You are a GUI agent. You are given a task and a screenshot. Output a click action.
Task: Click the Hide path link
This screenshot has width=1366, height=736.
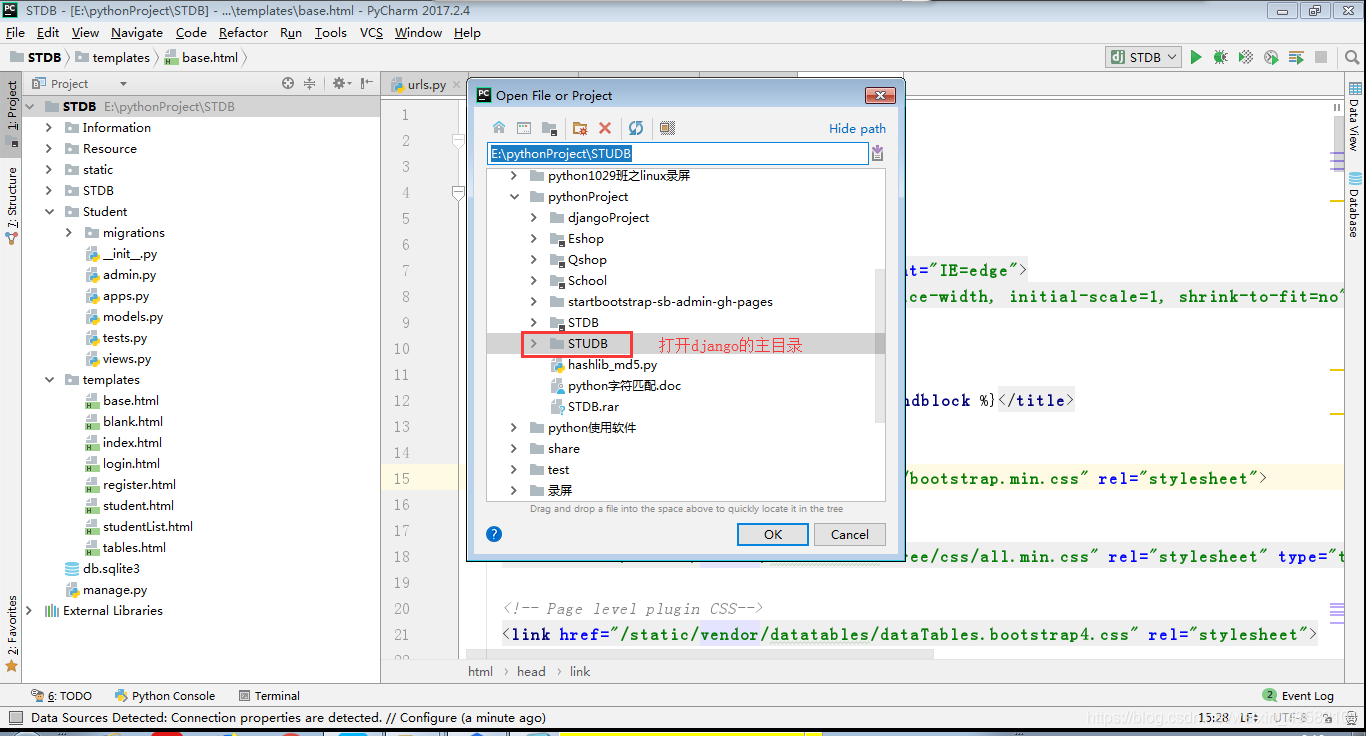coord(857,129)
